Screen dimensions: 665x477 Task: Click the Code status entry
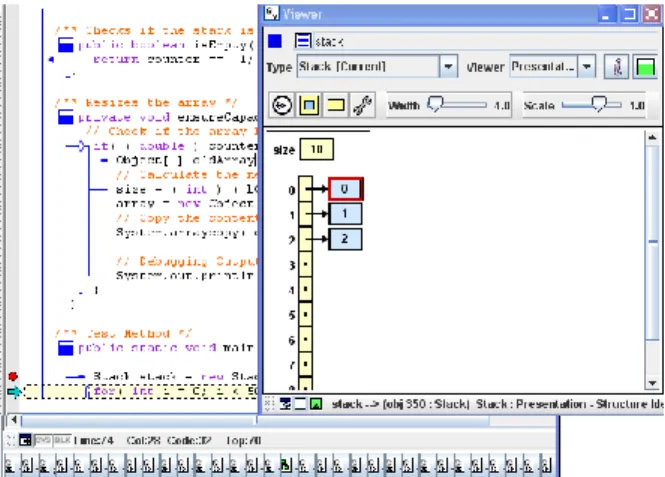(189, 441)
